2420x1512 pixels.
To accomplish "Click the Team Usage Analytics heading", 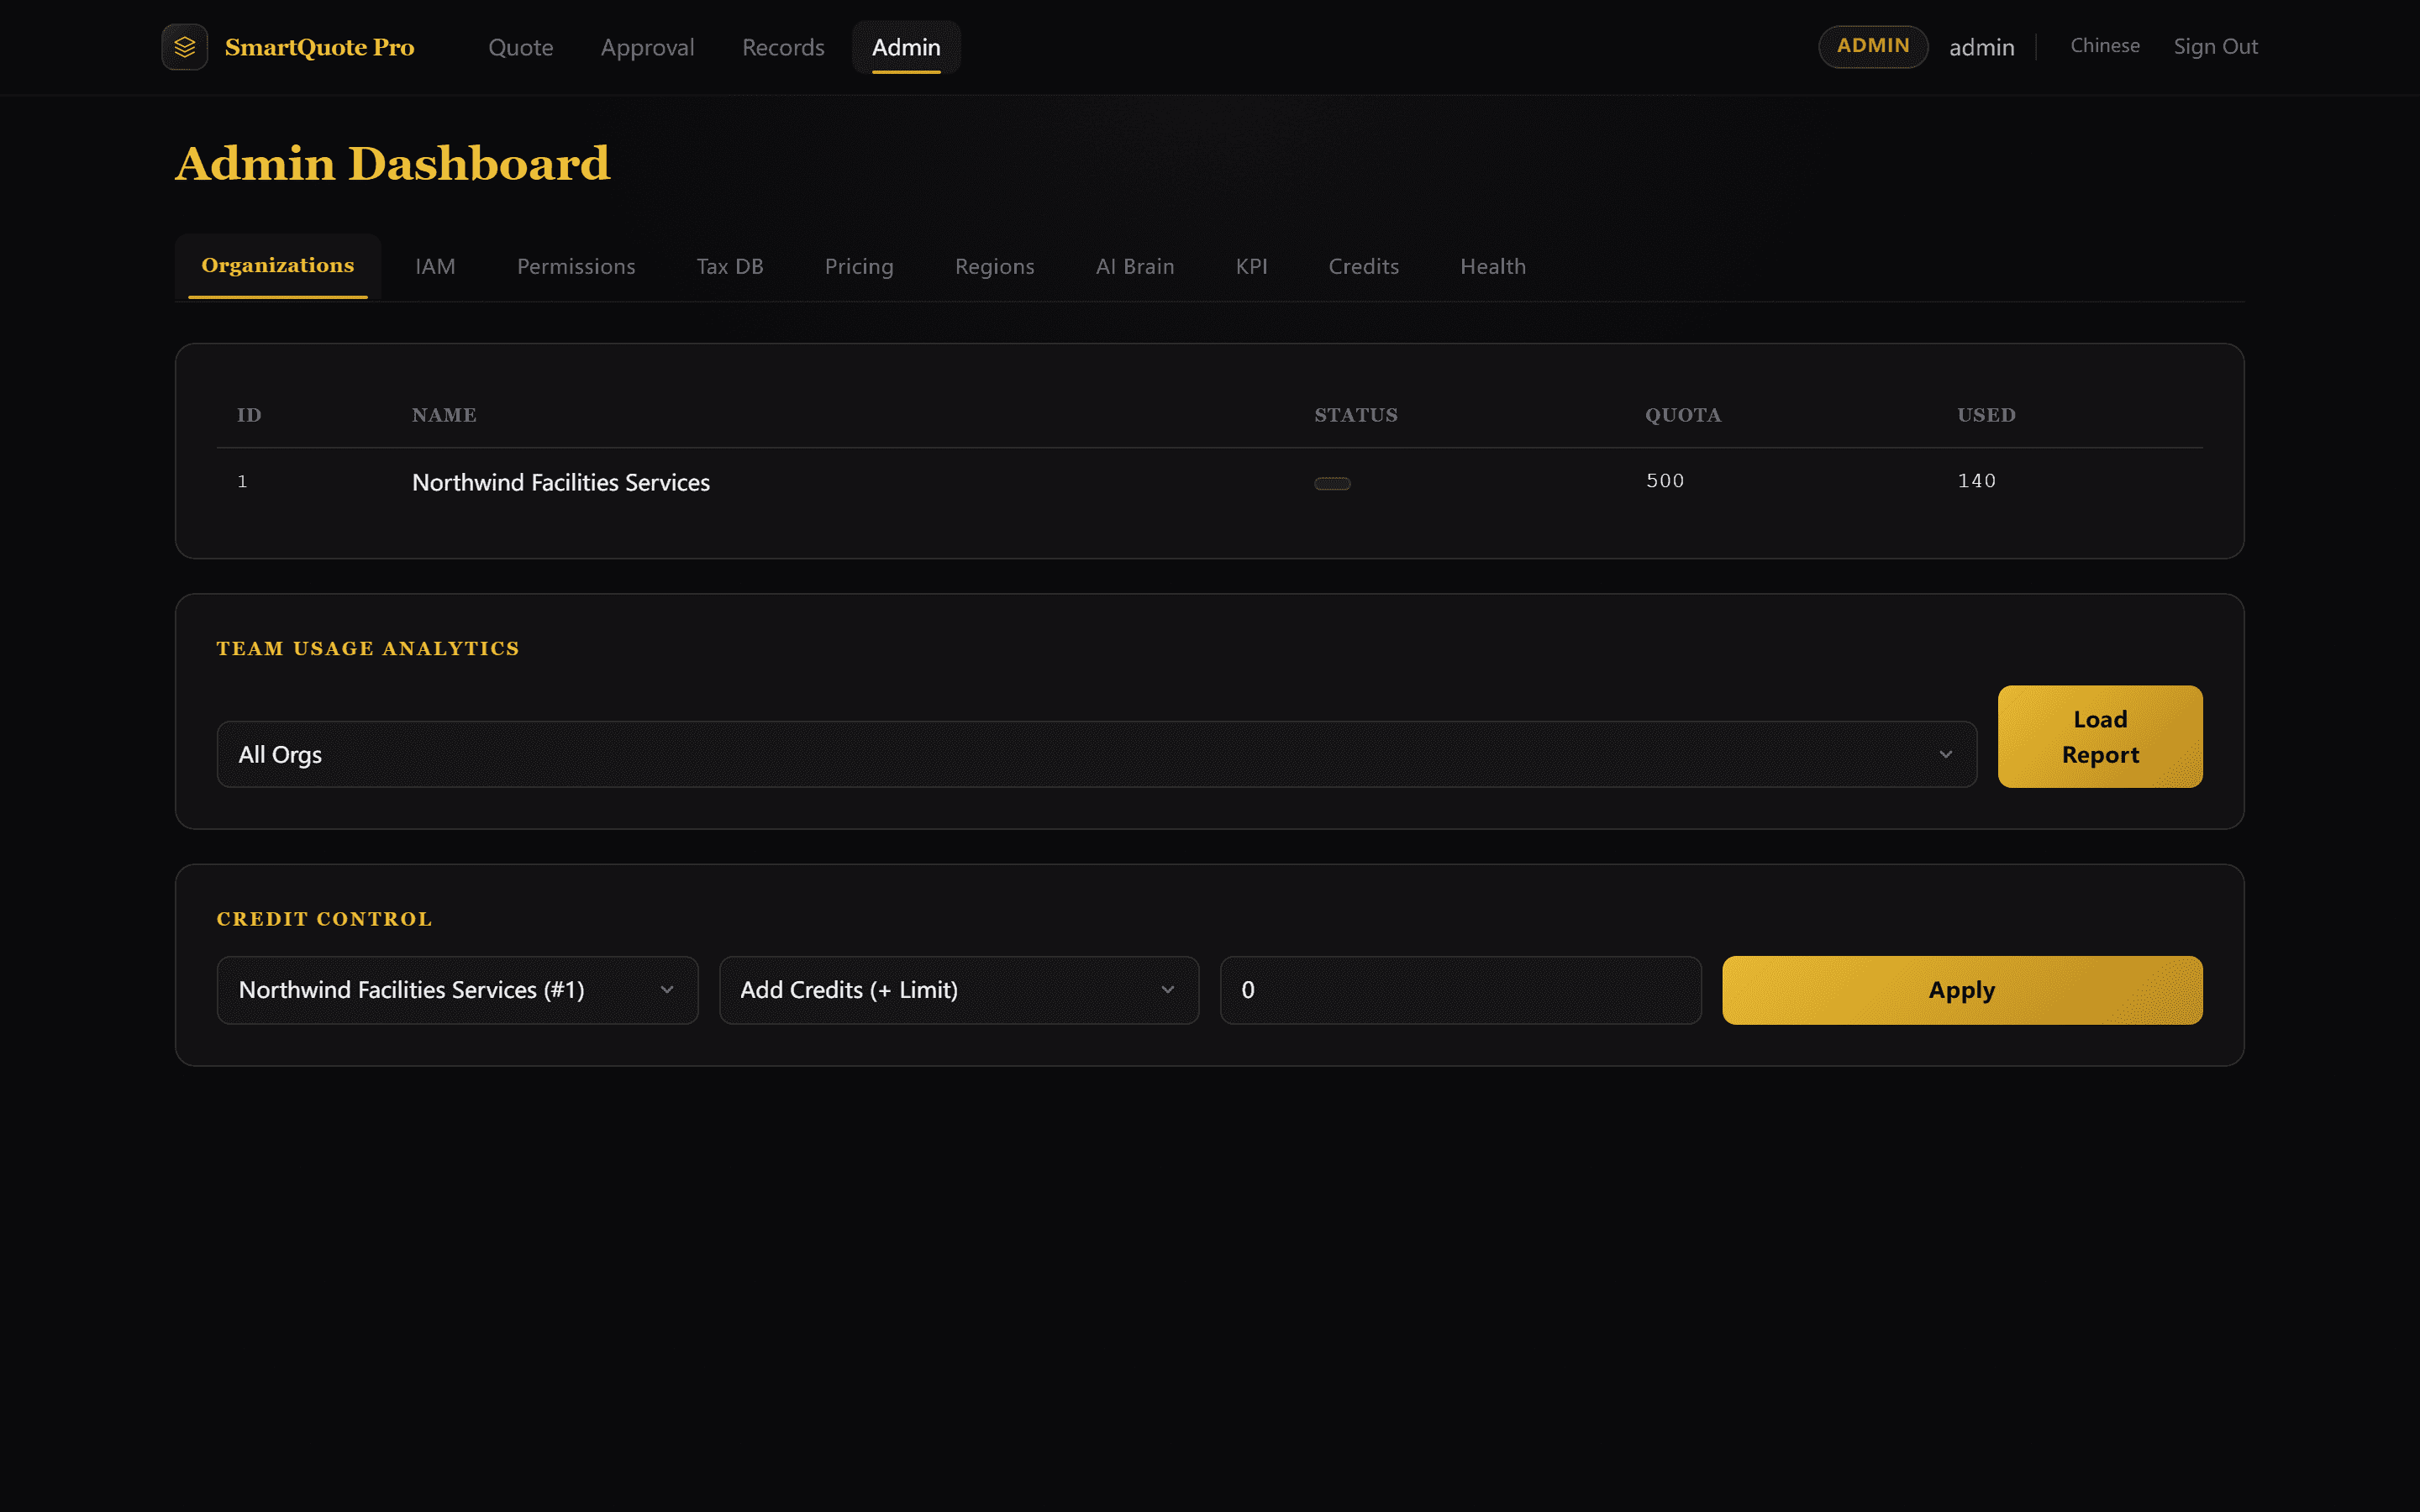I will (x=368, y=649).
